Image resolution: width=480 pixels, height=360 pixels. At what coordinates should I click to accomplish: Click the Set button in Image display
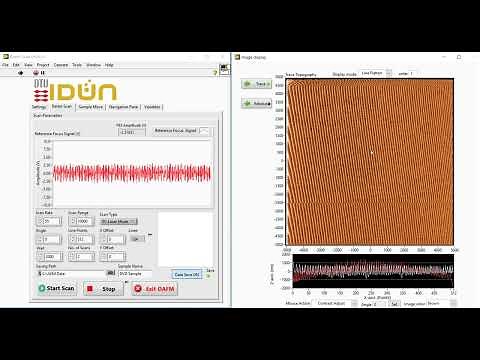click(x=395, y=304)
